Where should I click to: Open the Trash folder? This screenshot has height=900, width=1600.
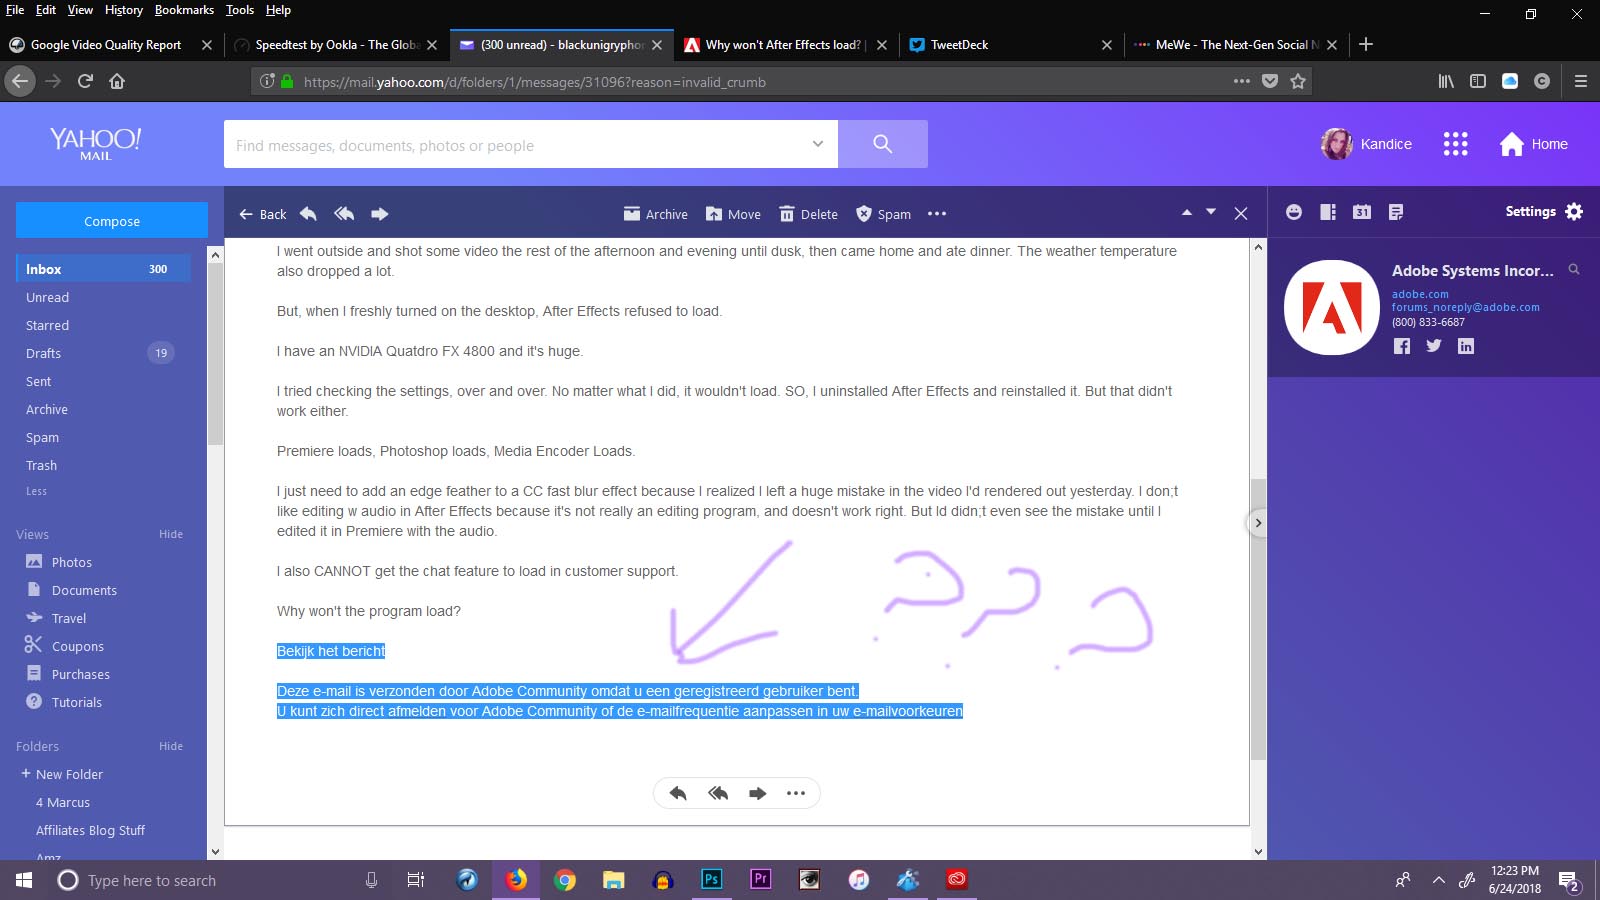pyautogui.click(x=41, y=465)
